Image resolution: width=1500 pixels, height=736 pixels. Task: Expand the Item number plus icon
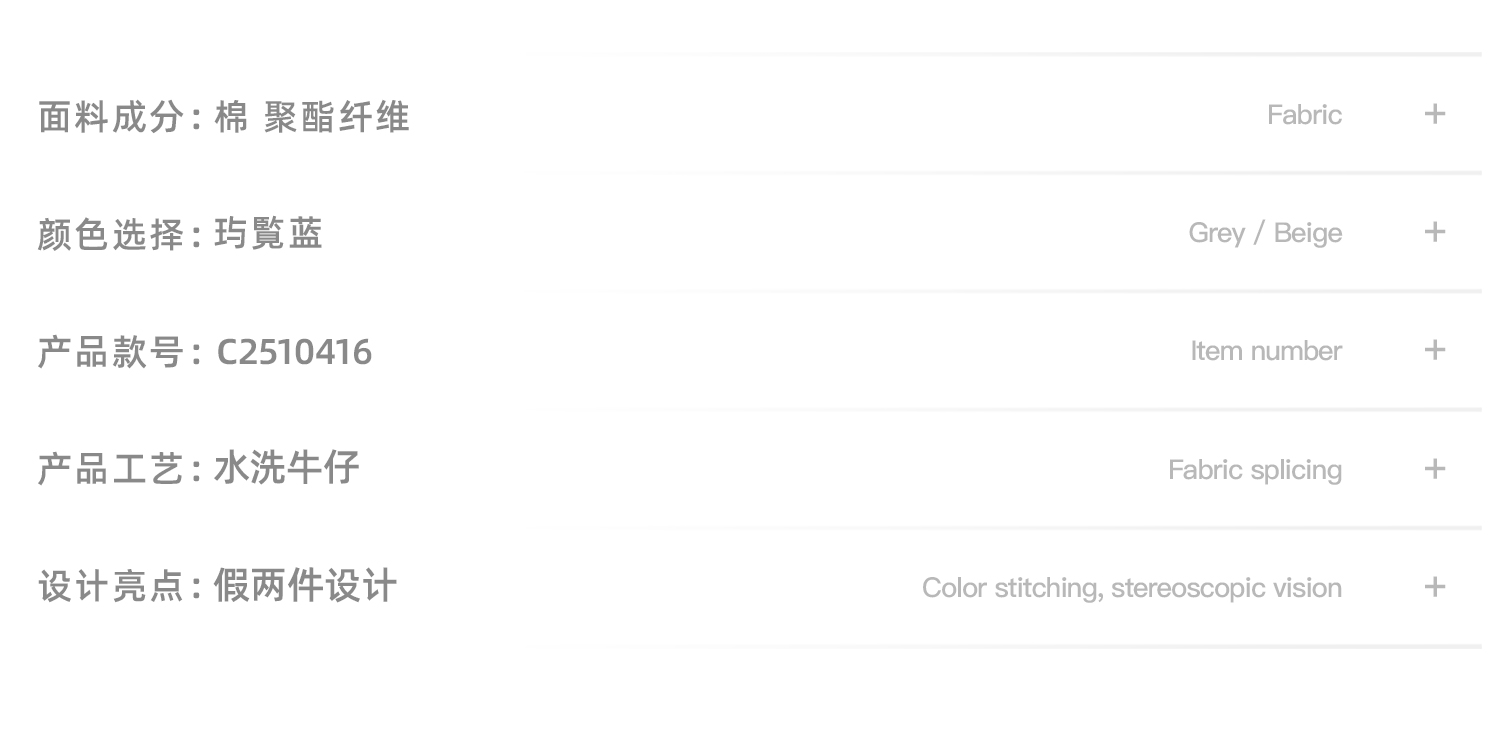point(1434,350)
